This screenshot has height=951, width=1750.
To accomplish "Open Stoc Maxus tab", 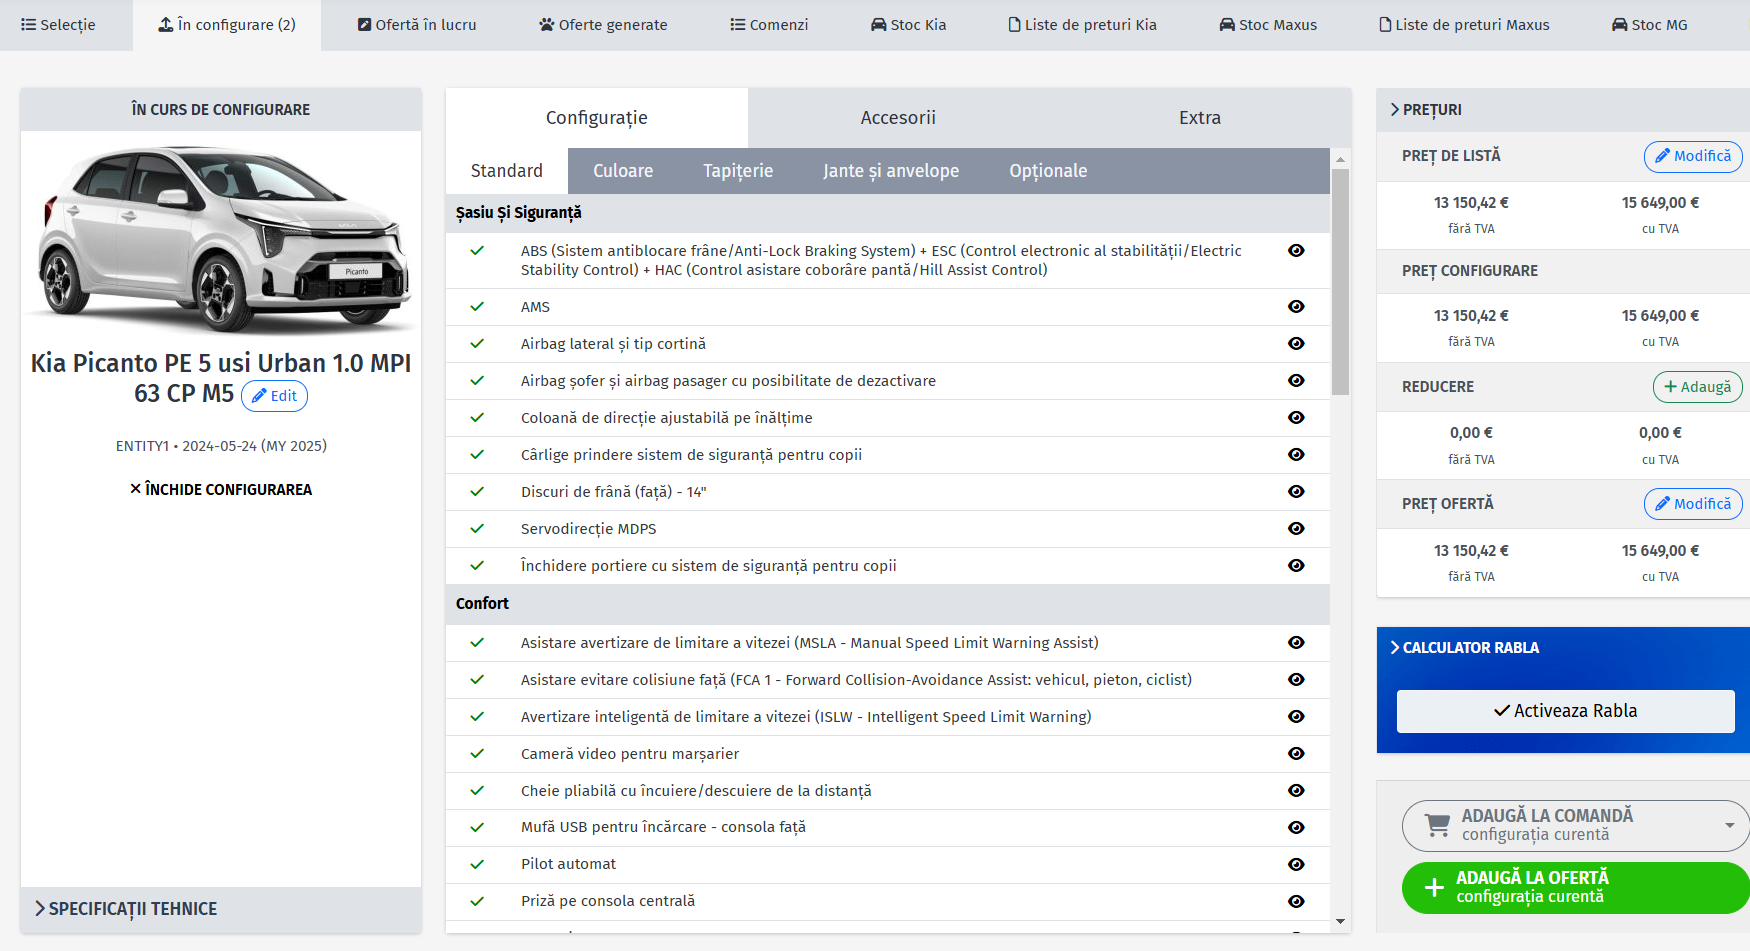I will point(1268,25).
